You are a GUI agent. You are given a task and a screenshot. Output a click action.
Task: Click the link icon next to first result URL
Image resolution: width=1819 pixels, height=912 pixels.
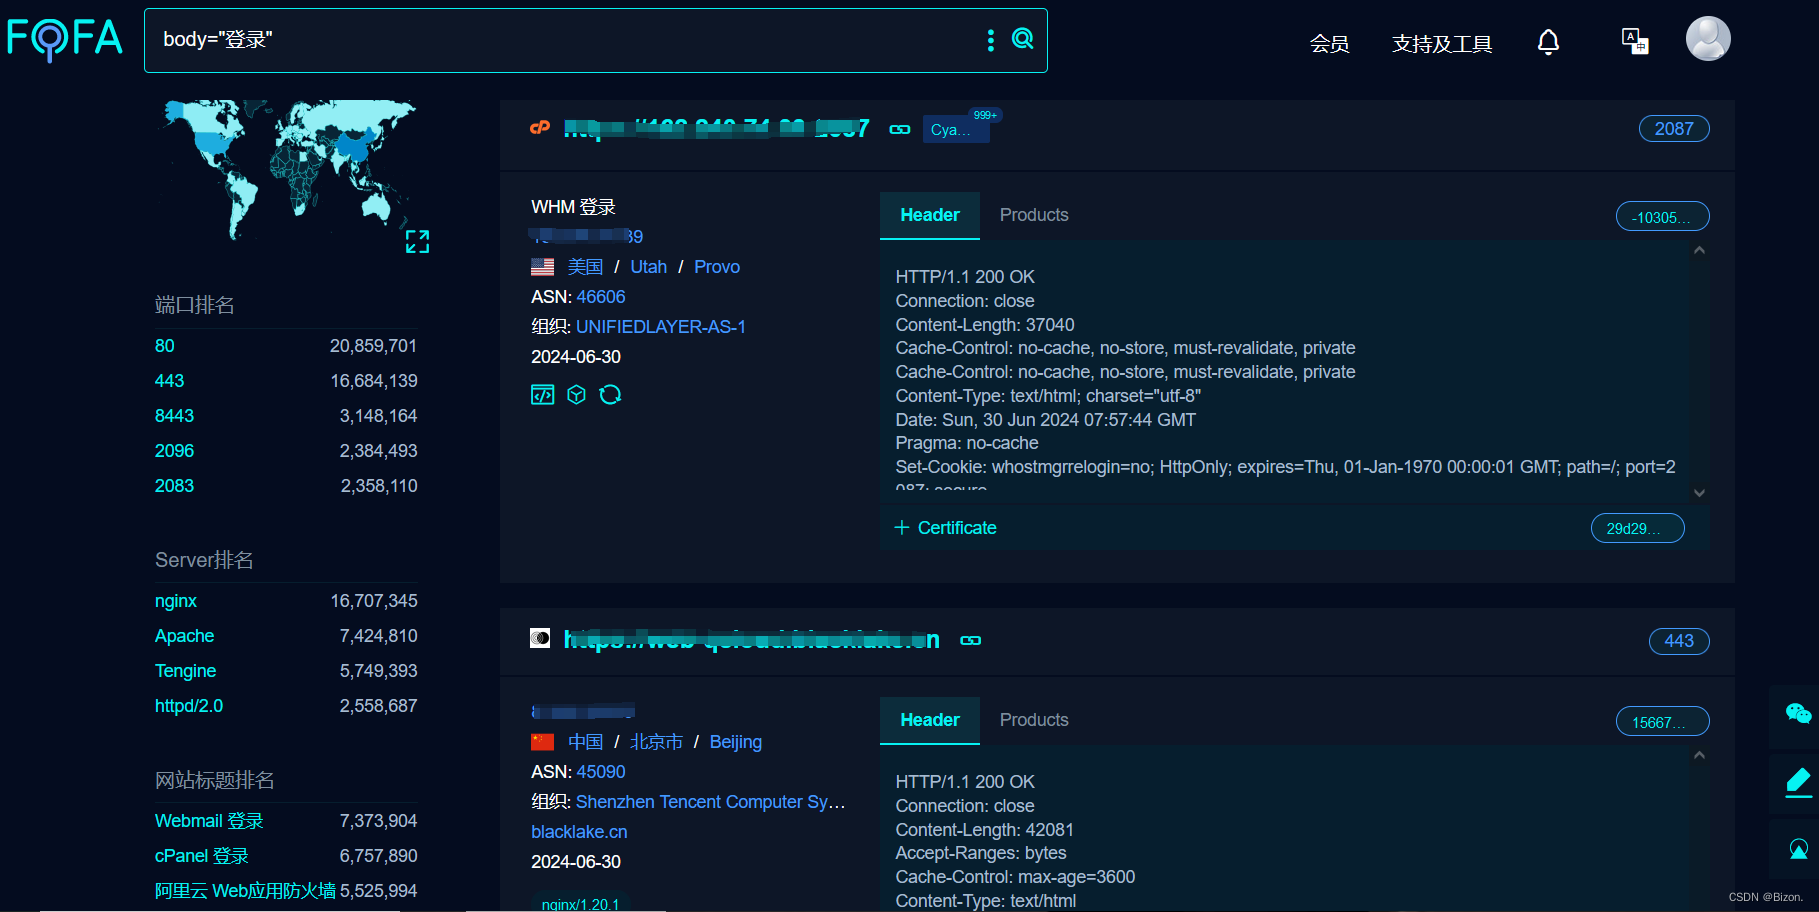coord(899,129)
